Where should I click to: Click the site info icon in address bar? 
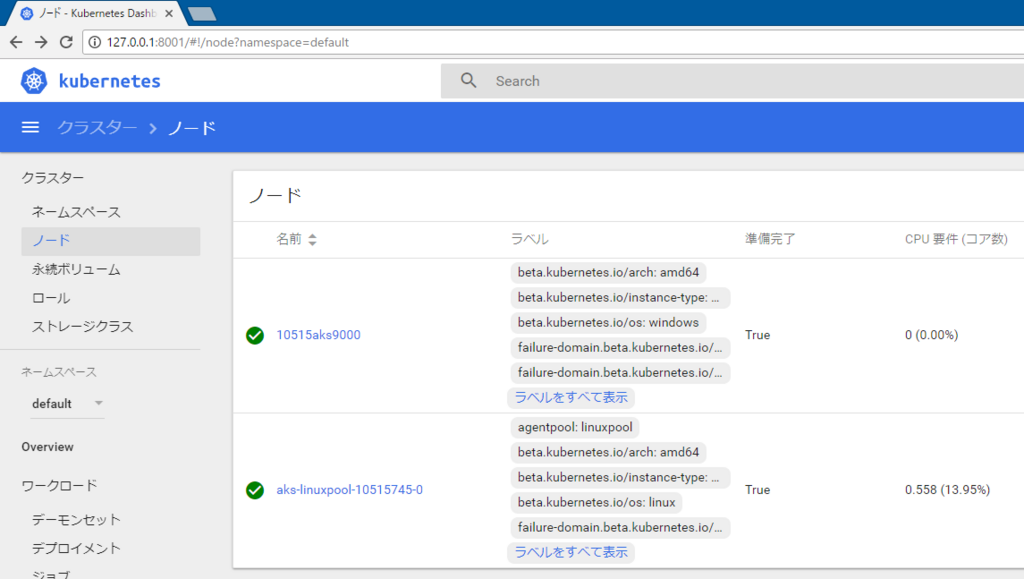[x=95, y=42]
